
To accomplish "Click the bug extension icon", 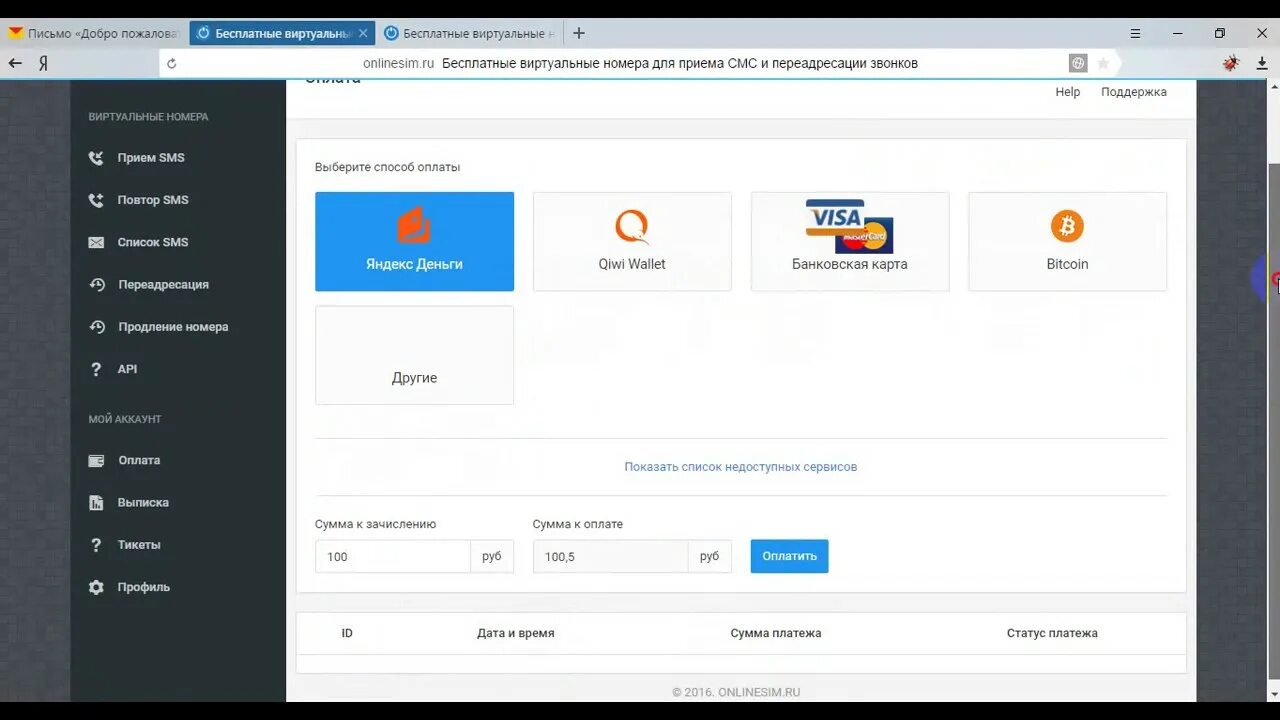I will click(1231, 63).
